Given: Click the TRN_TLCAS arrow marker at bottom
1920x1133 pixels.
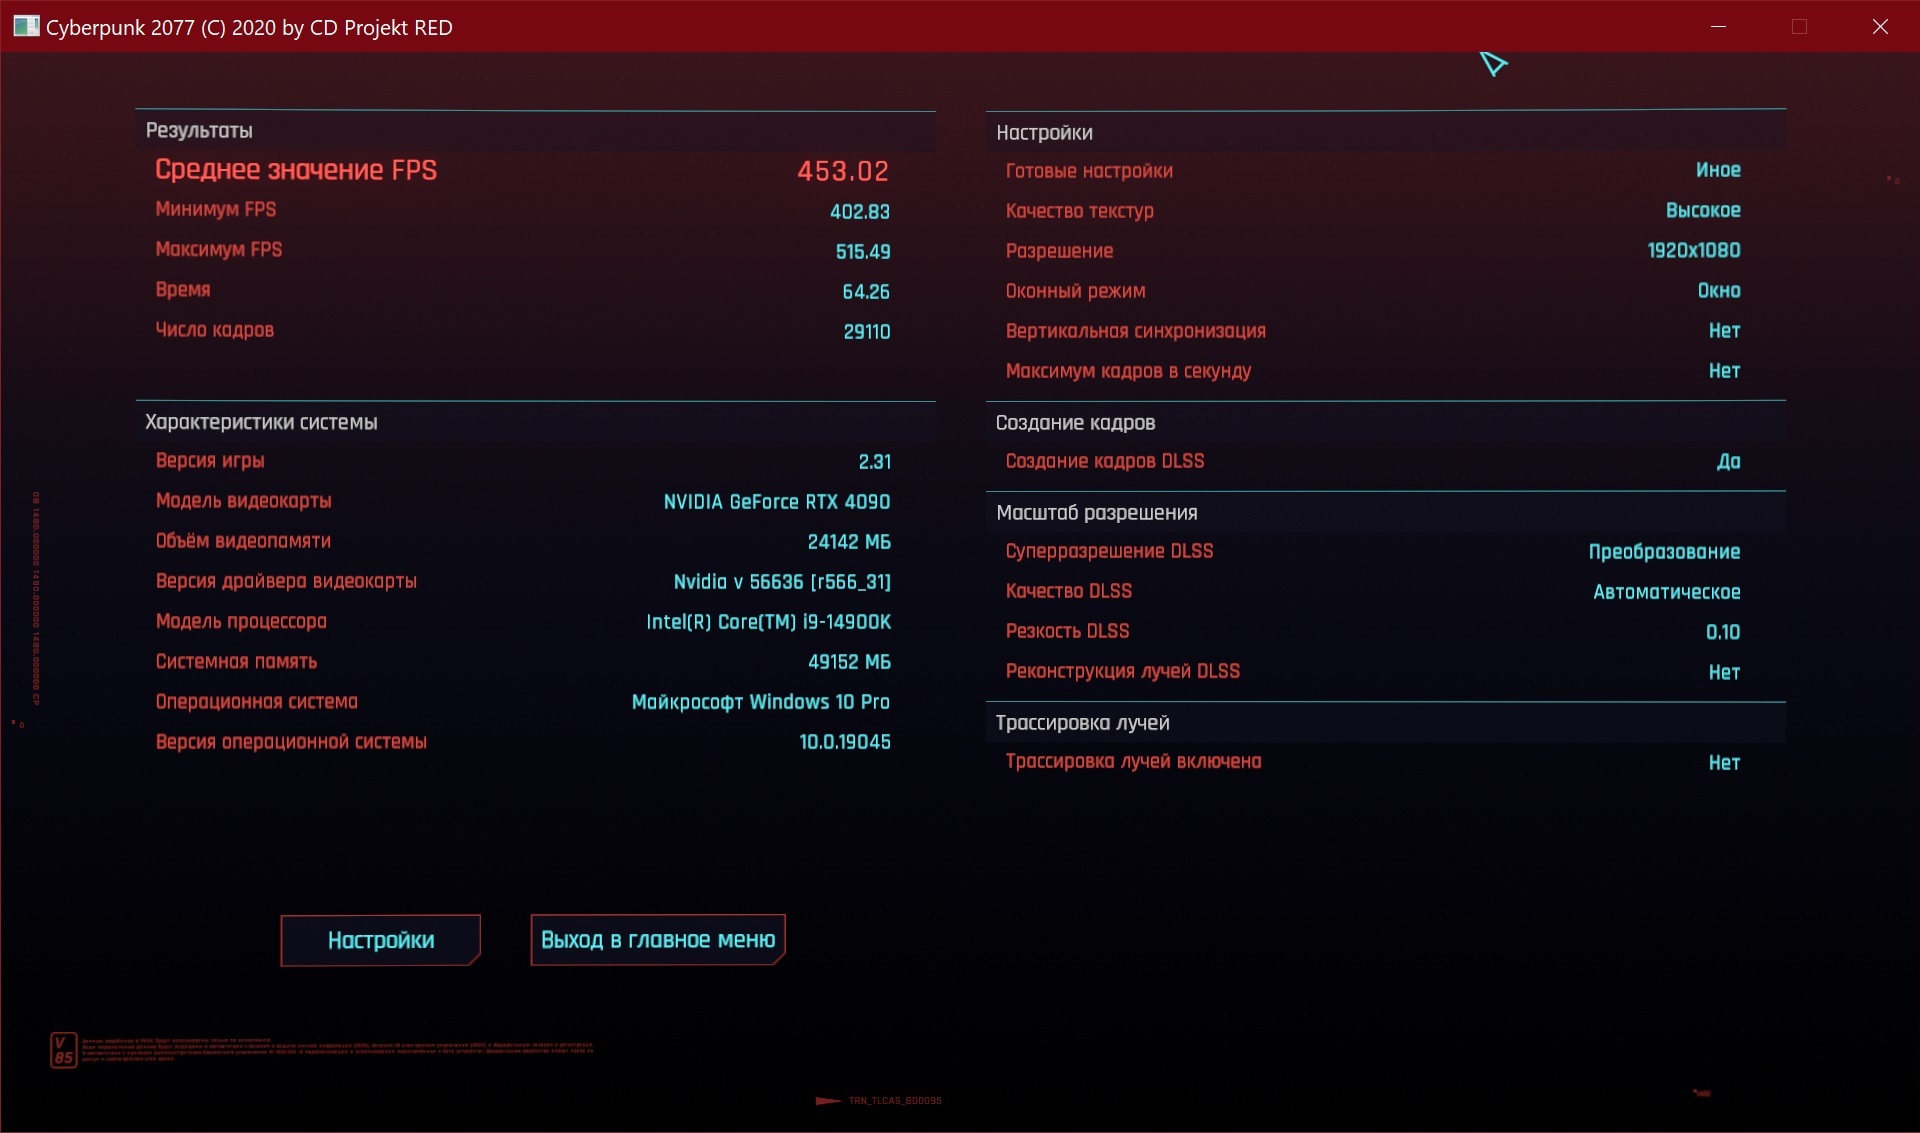Looking at the screenshot, I should pos(828,1100).
